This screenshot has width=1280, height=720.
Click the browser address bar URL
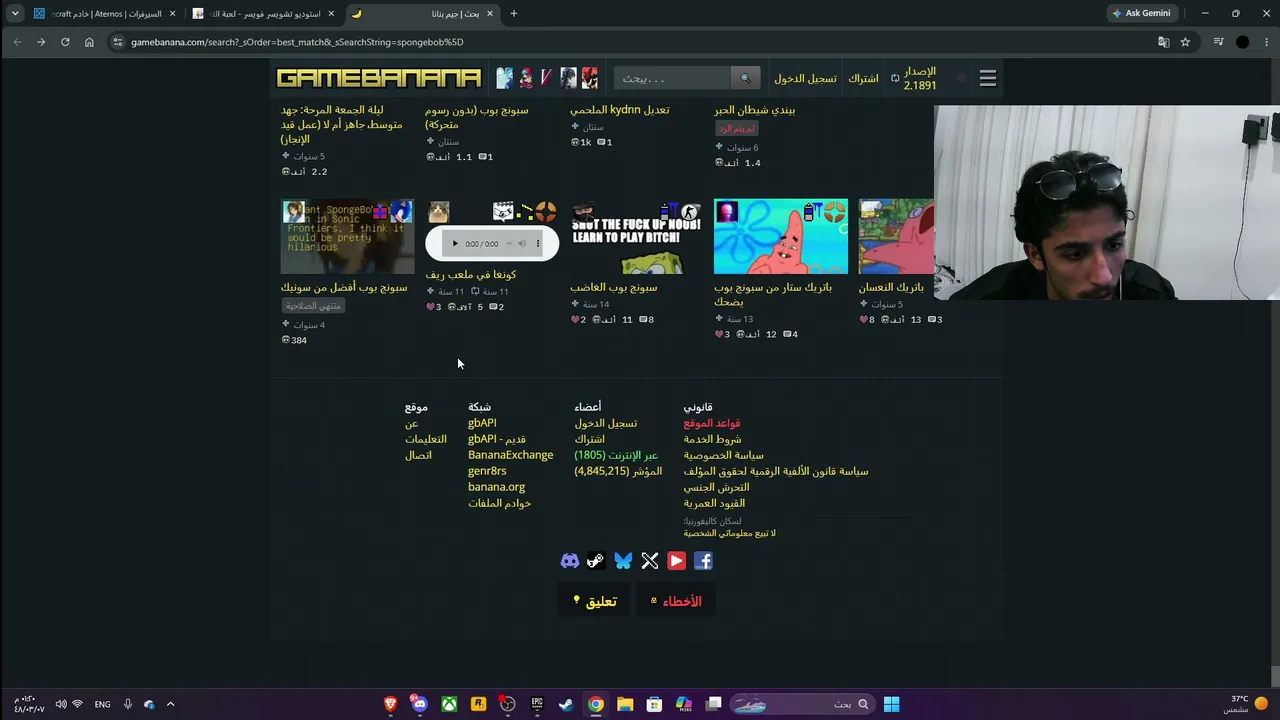[x=297, y=42]
